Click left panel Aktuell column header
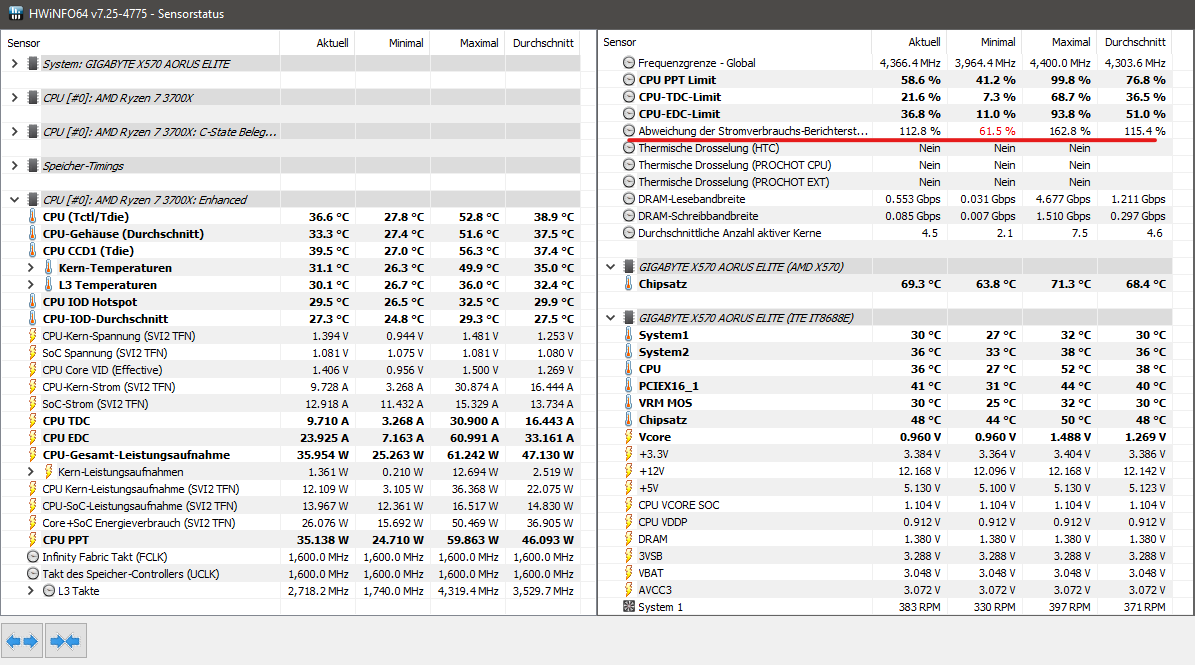The image size is (1195, 665). [x=317, y=43]
